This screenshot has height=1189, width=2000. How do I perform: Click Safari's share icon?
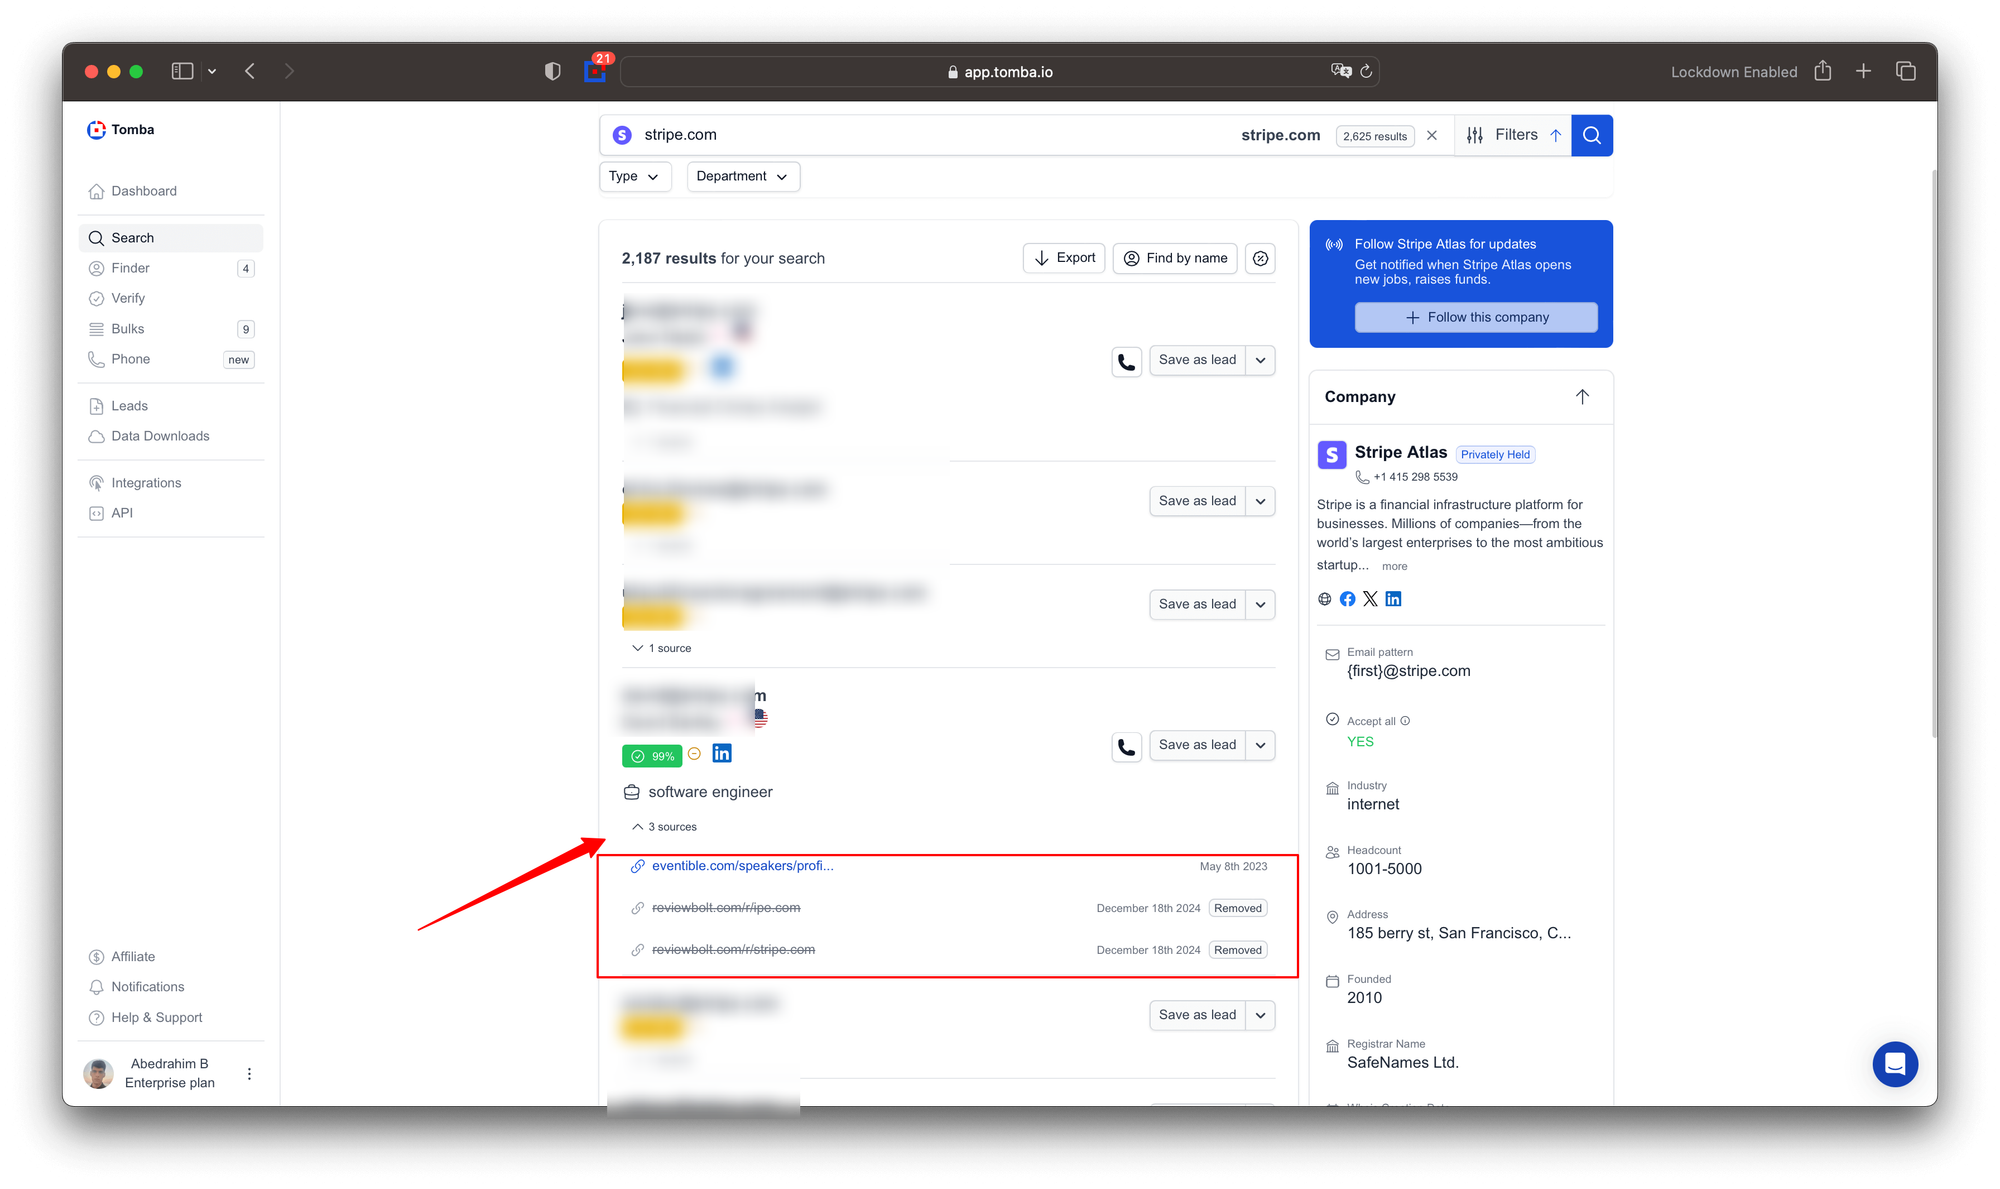[1822, 71]
